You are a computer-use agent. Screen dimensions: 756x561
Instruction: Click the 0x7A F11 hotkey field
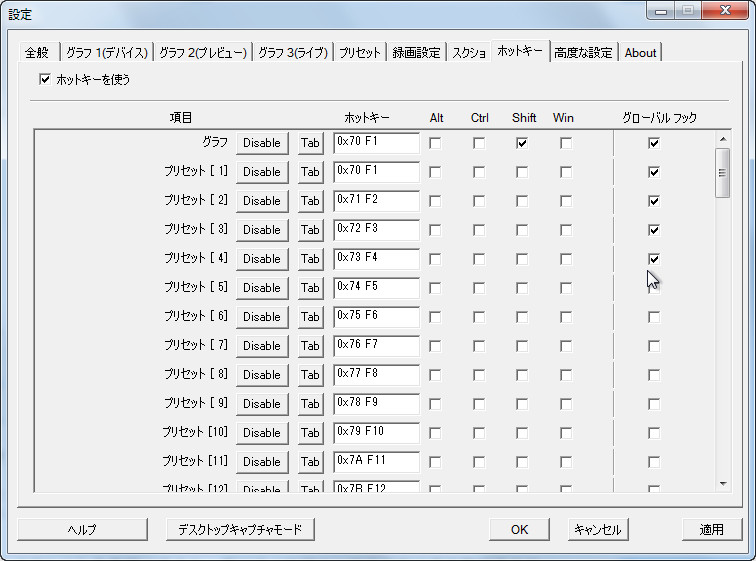376,461
